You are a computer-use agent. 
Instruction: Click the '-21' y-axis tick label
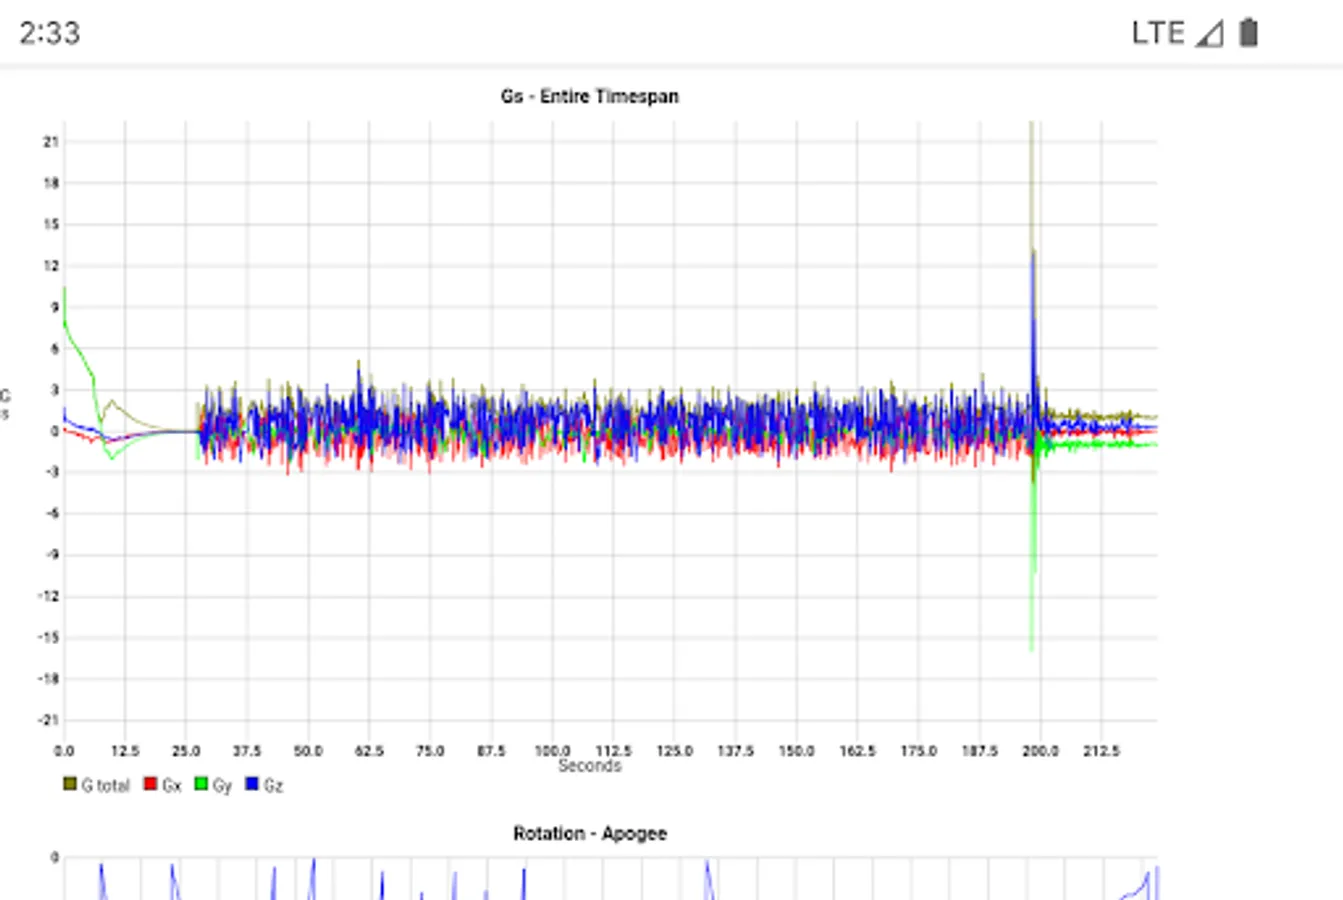(x=49, y=720)
